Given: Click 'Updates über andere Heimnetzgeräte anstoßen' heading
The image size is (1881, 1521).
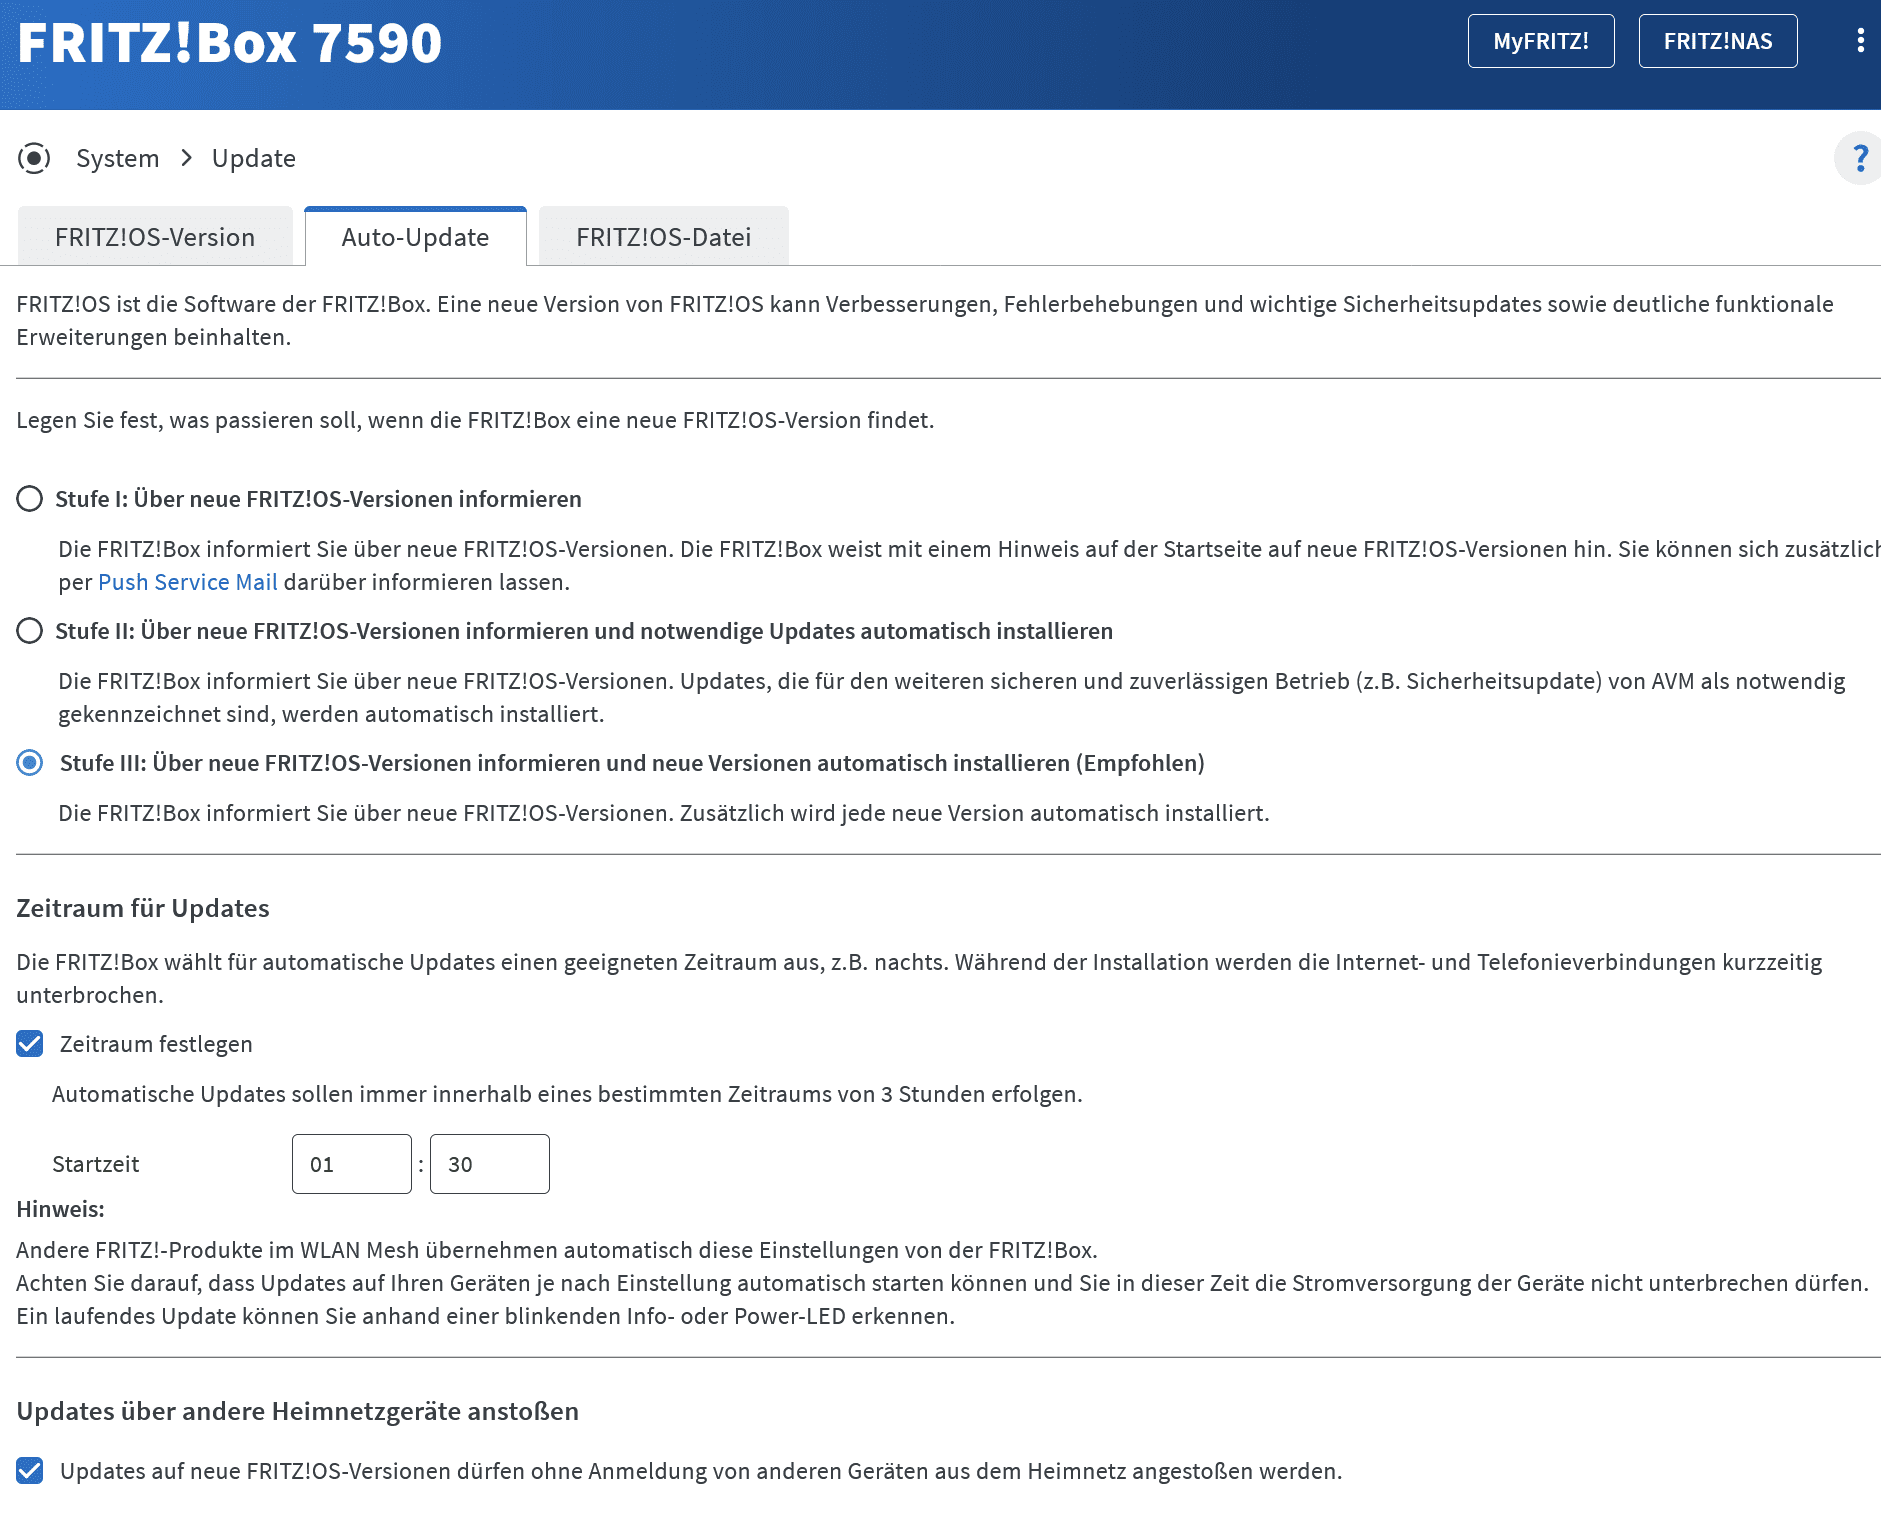Looking at the screenshot, I should coord(298,1411).
